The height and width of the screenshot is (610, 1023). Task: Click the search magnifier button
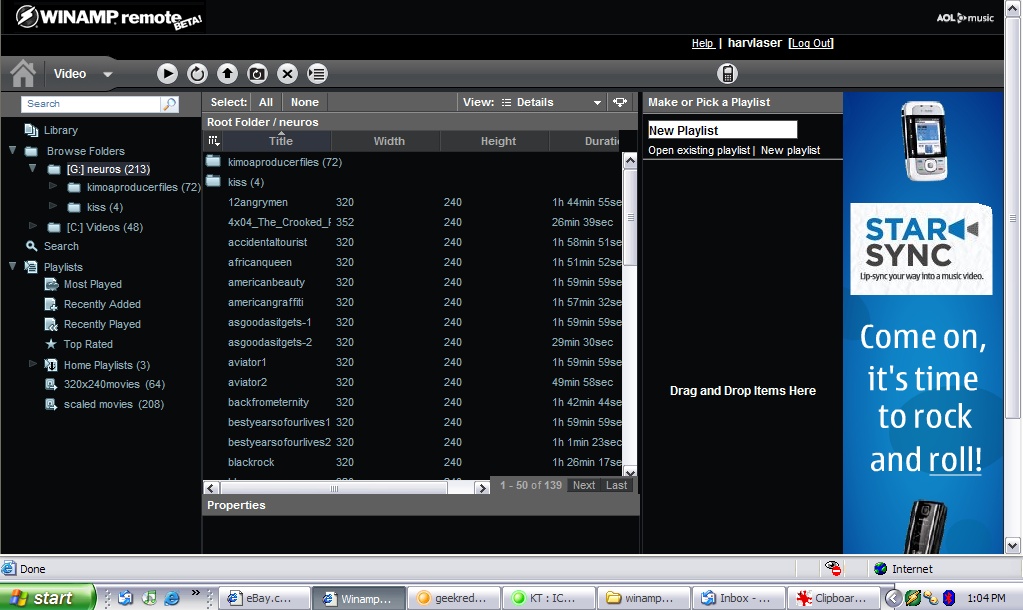pyautogui.click(x=170, y=104)
